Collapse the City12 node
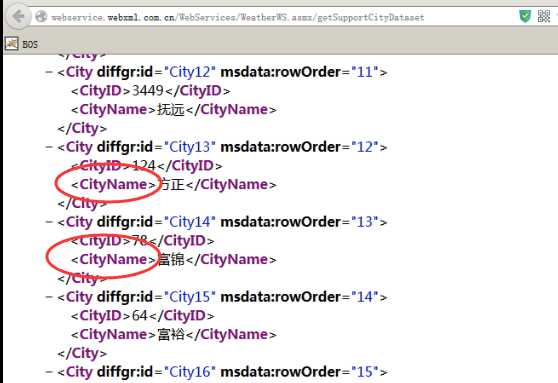The height and width of the screenshot is (383, 558). point(49,72)
